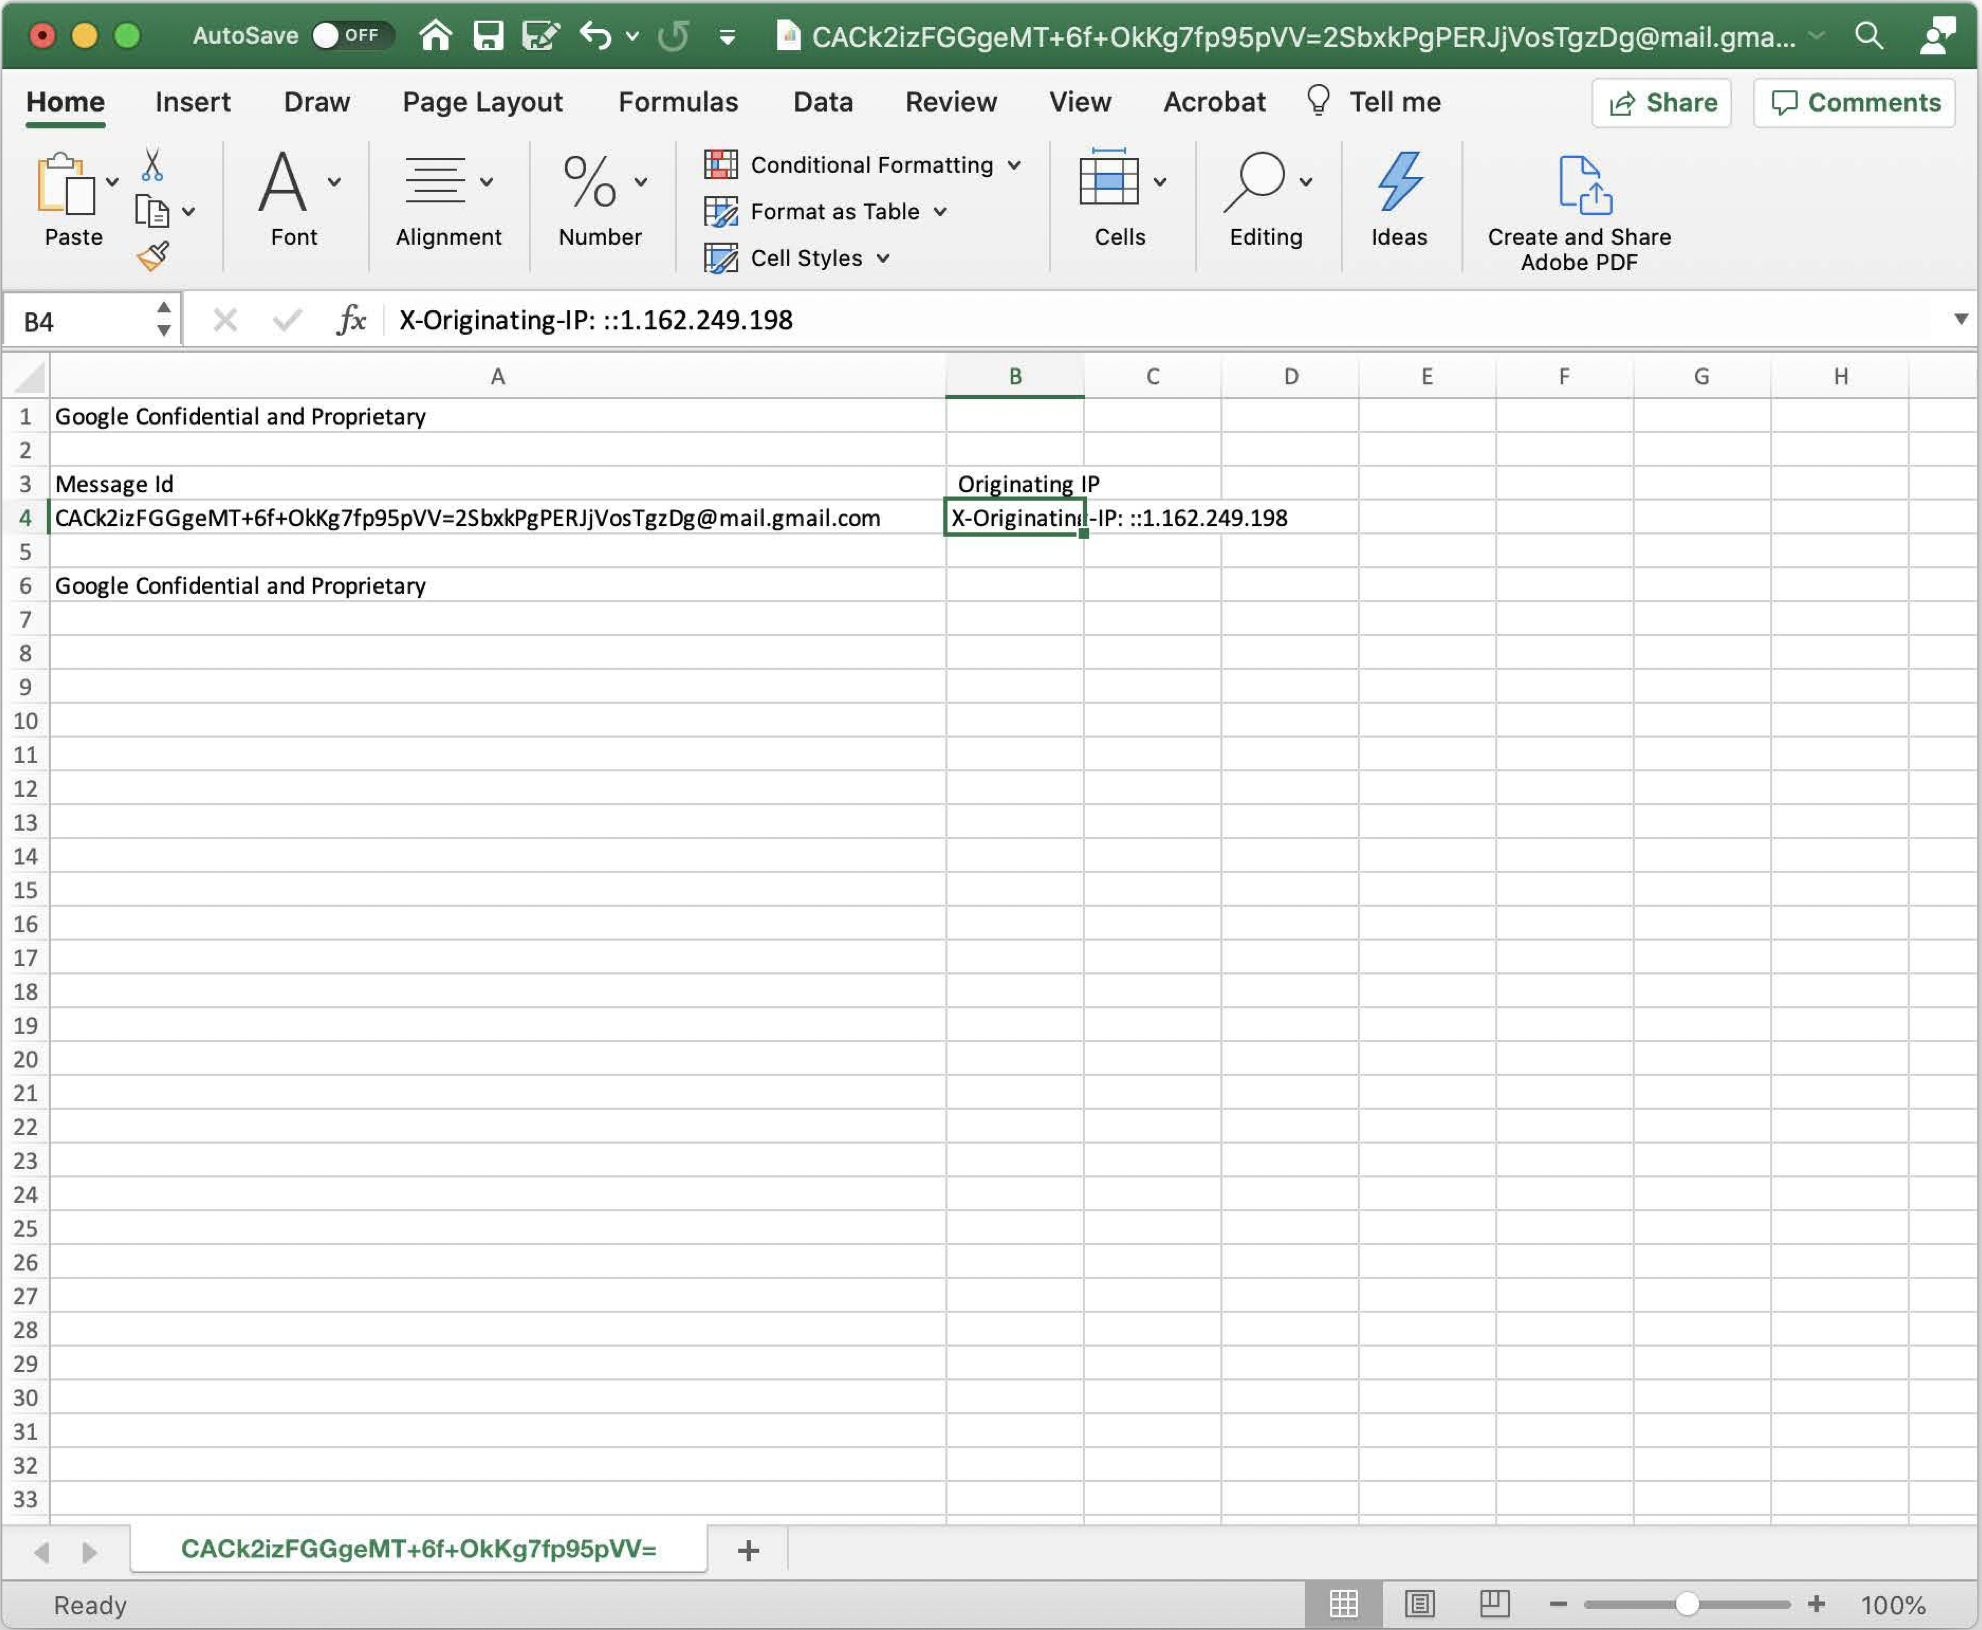Click the zoom slider handle

[1687, 1604]
